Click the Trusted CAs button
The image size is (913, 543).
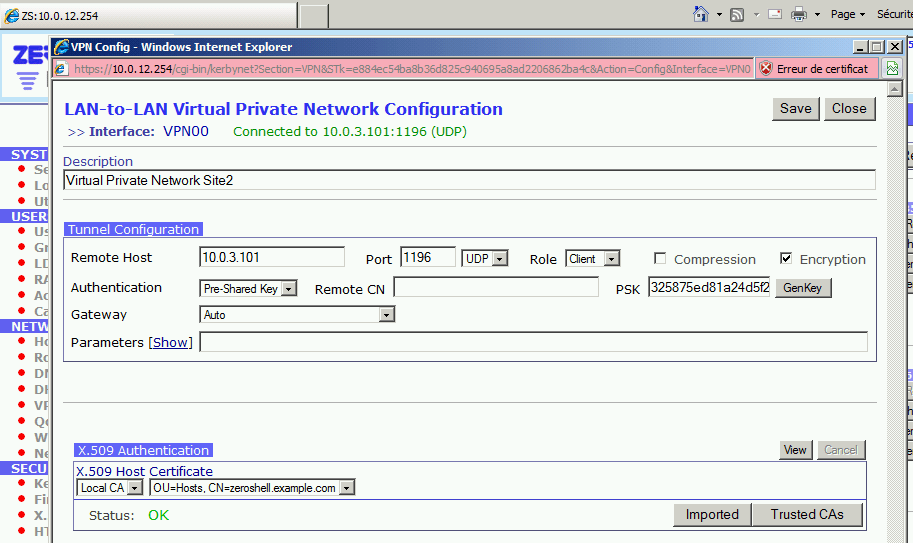pos(807,514)
